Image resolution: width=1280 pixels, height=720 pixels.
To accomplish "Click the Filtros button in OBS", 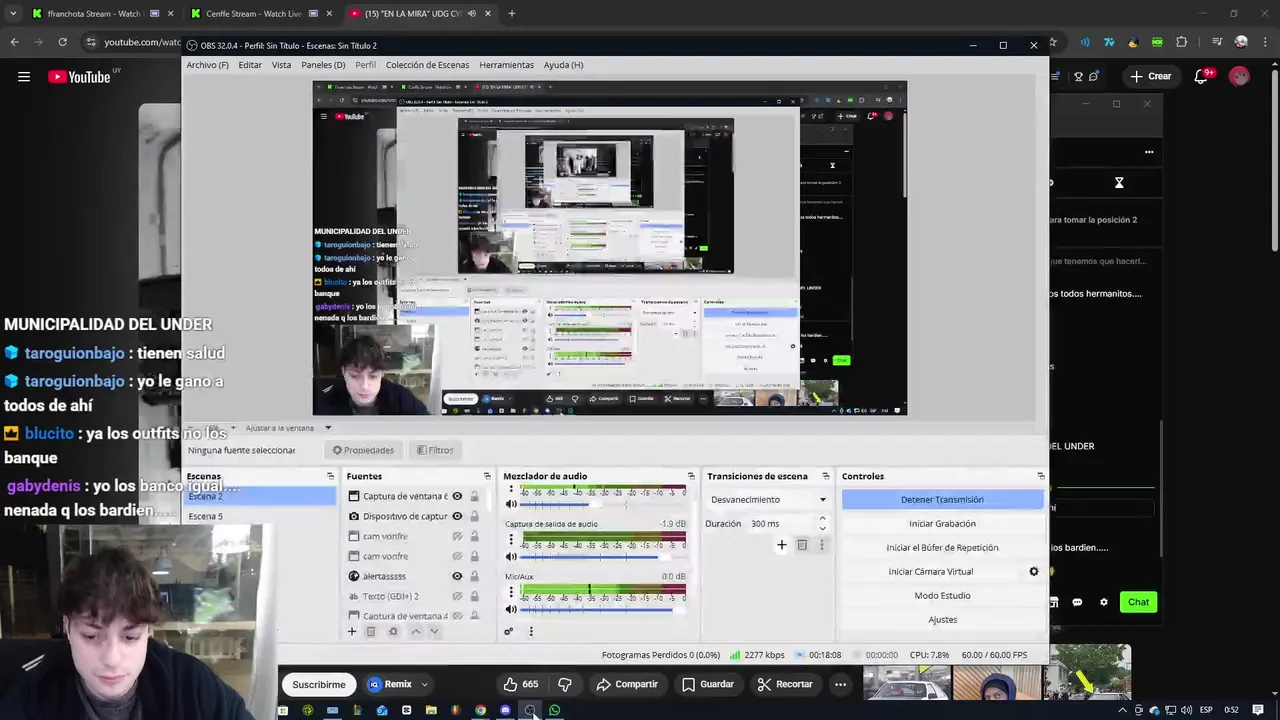I will 435,450.
